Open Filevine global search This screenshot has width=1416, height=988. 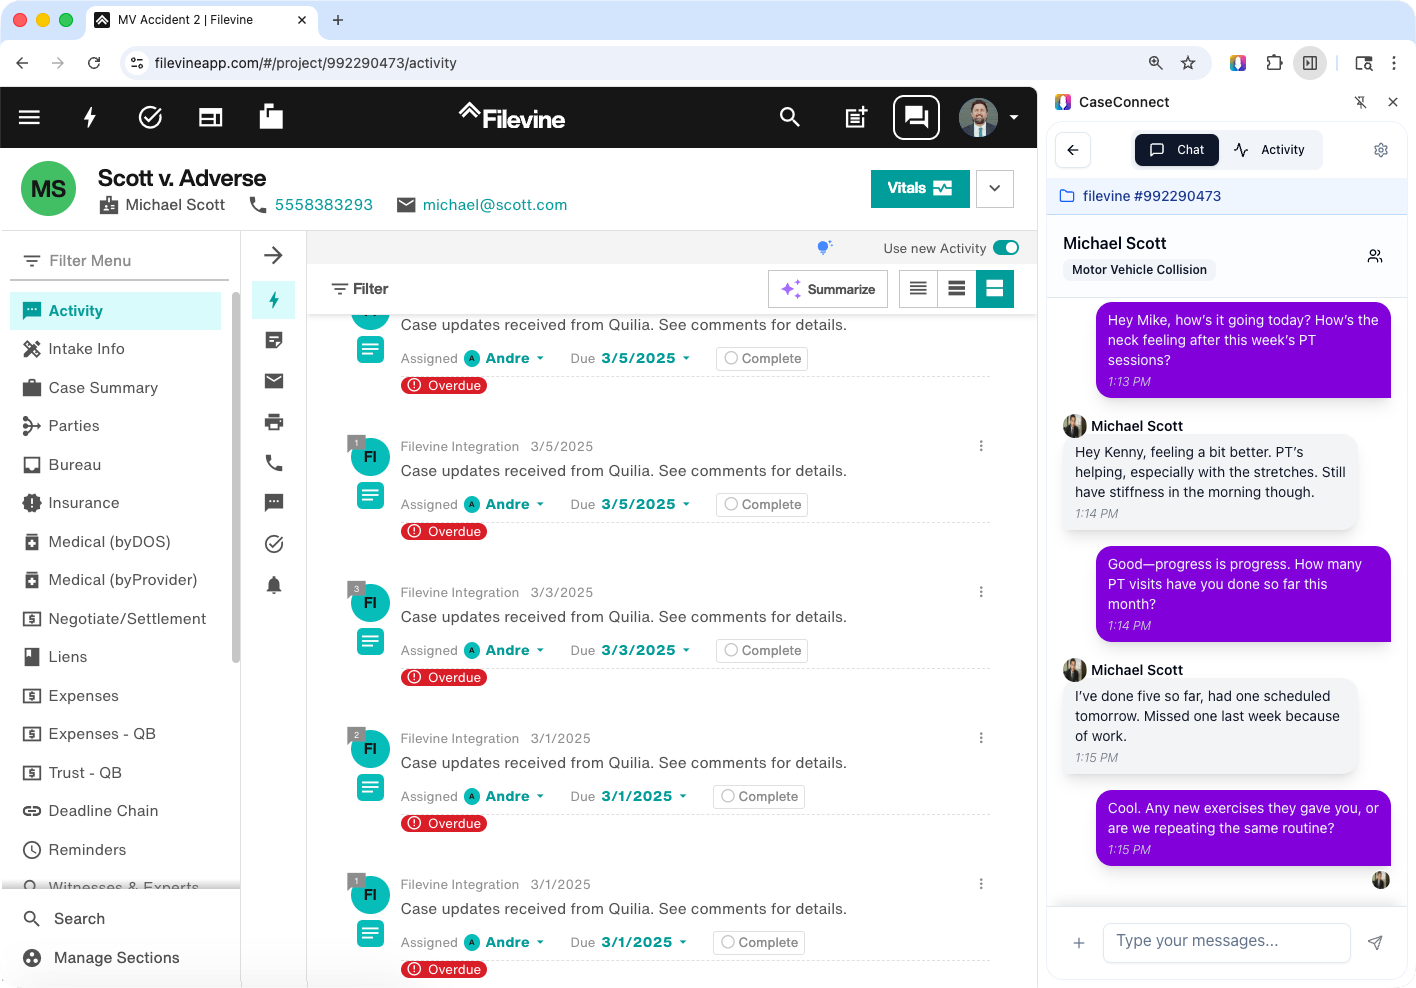[x=790, y=117]
